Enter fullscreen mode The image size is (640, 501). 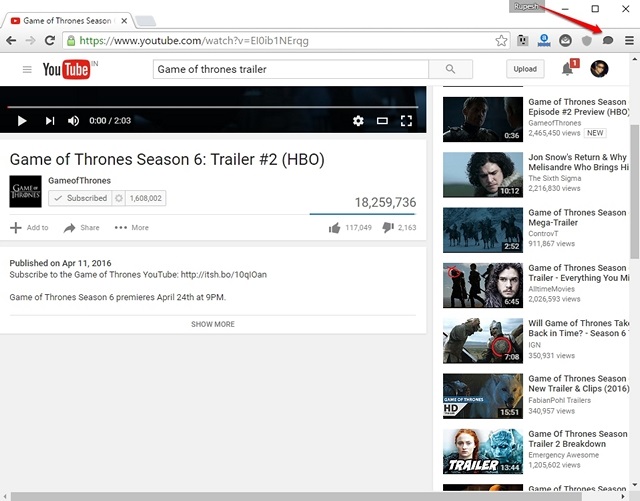coord(406,121)
